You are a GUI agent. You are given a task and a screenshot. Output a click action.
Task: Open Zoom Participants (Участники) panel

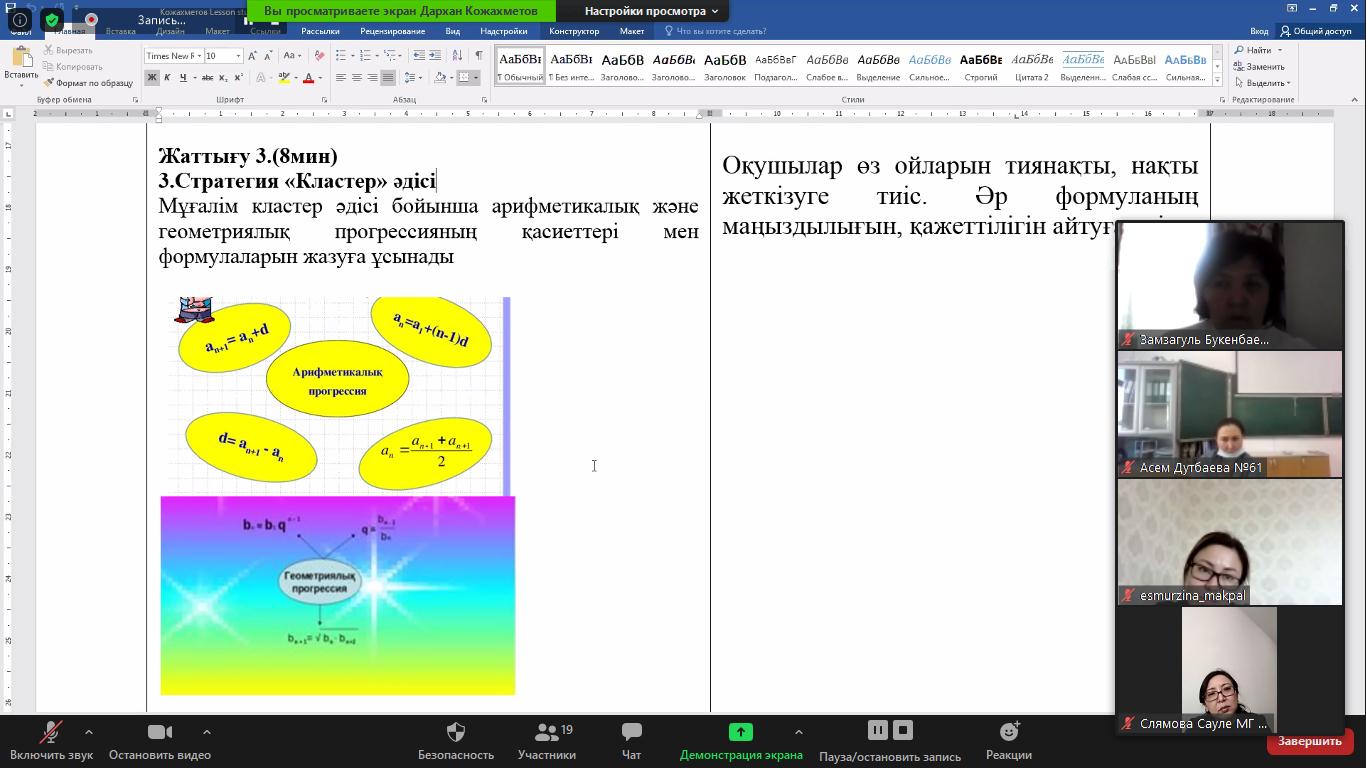pos(547,741)
